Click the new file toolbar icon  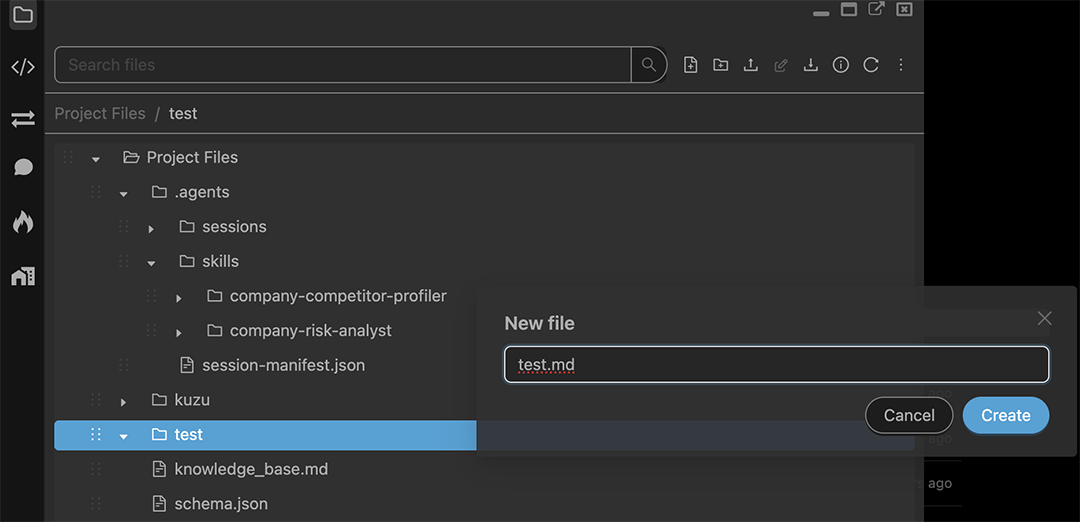tap(690, 65)
